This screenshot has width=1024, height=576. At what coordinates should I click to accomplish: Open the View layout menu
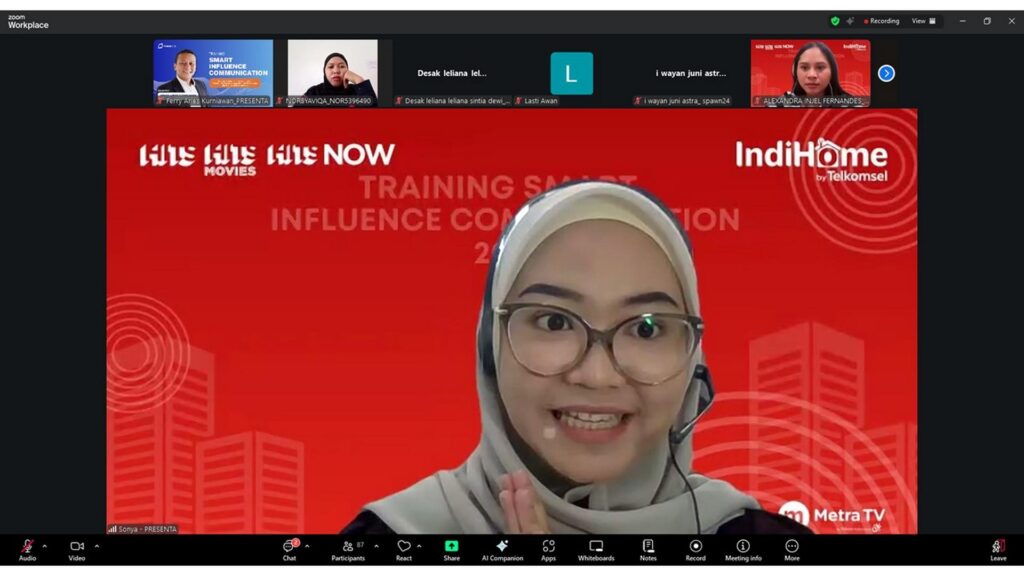pos(923,21)
